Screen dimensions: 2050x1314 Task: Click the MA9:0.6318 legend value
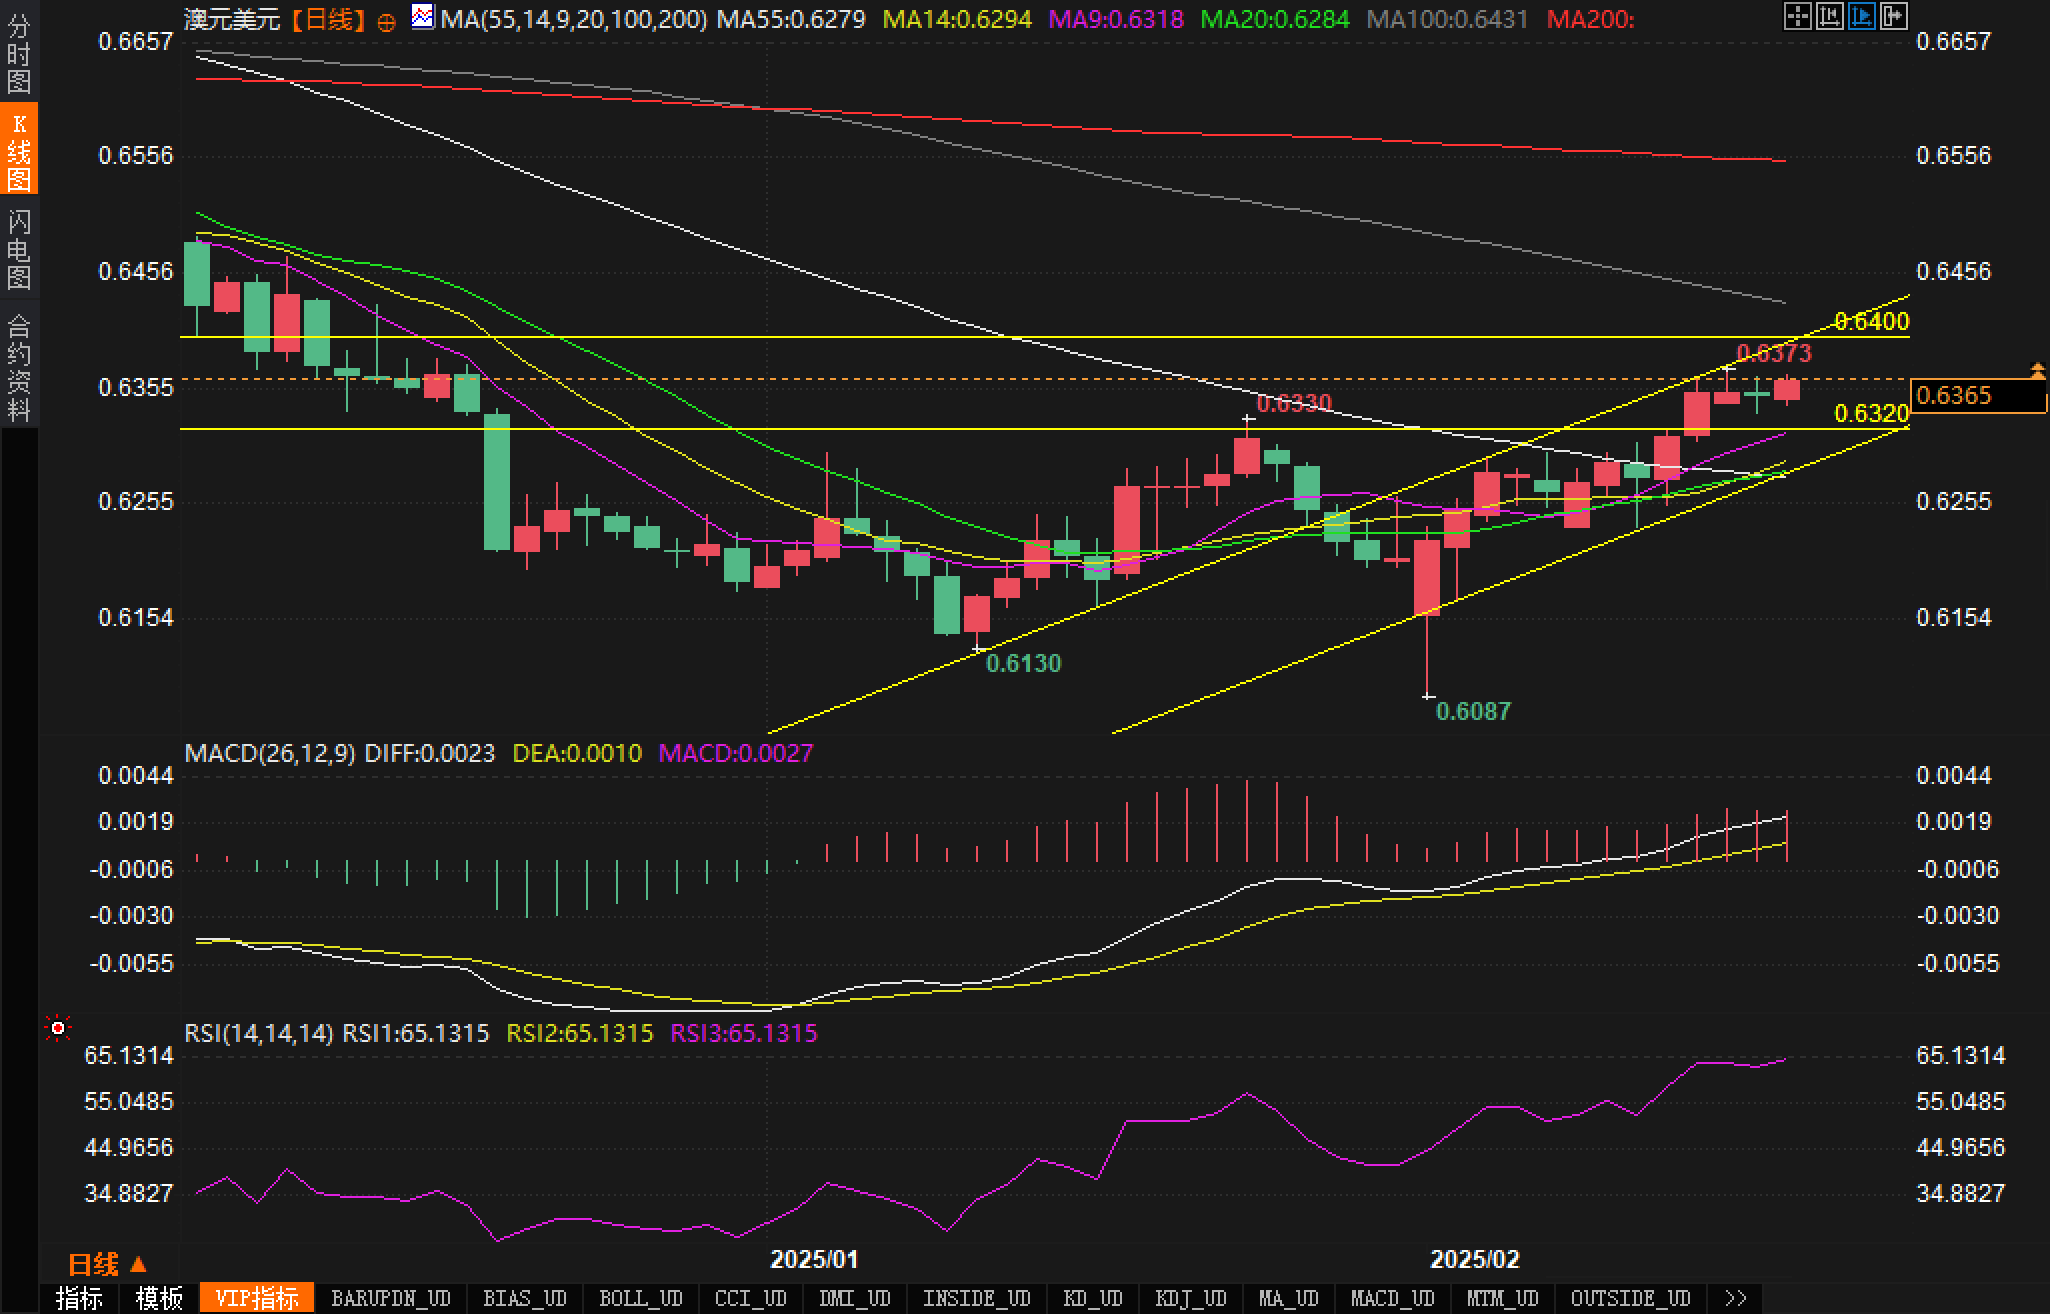pyautogui.click(x=1116, y=19)
